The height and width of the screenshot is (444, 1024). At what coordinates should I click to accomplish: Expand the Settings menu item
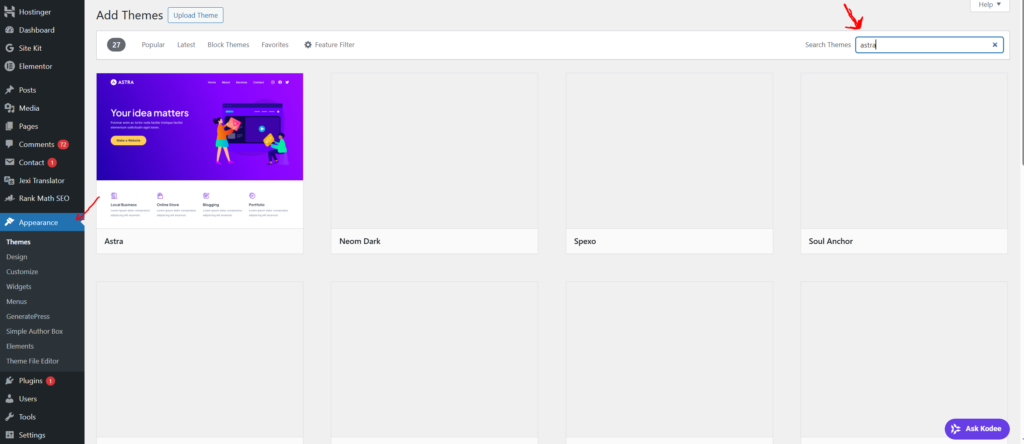pos(31,435)
